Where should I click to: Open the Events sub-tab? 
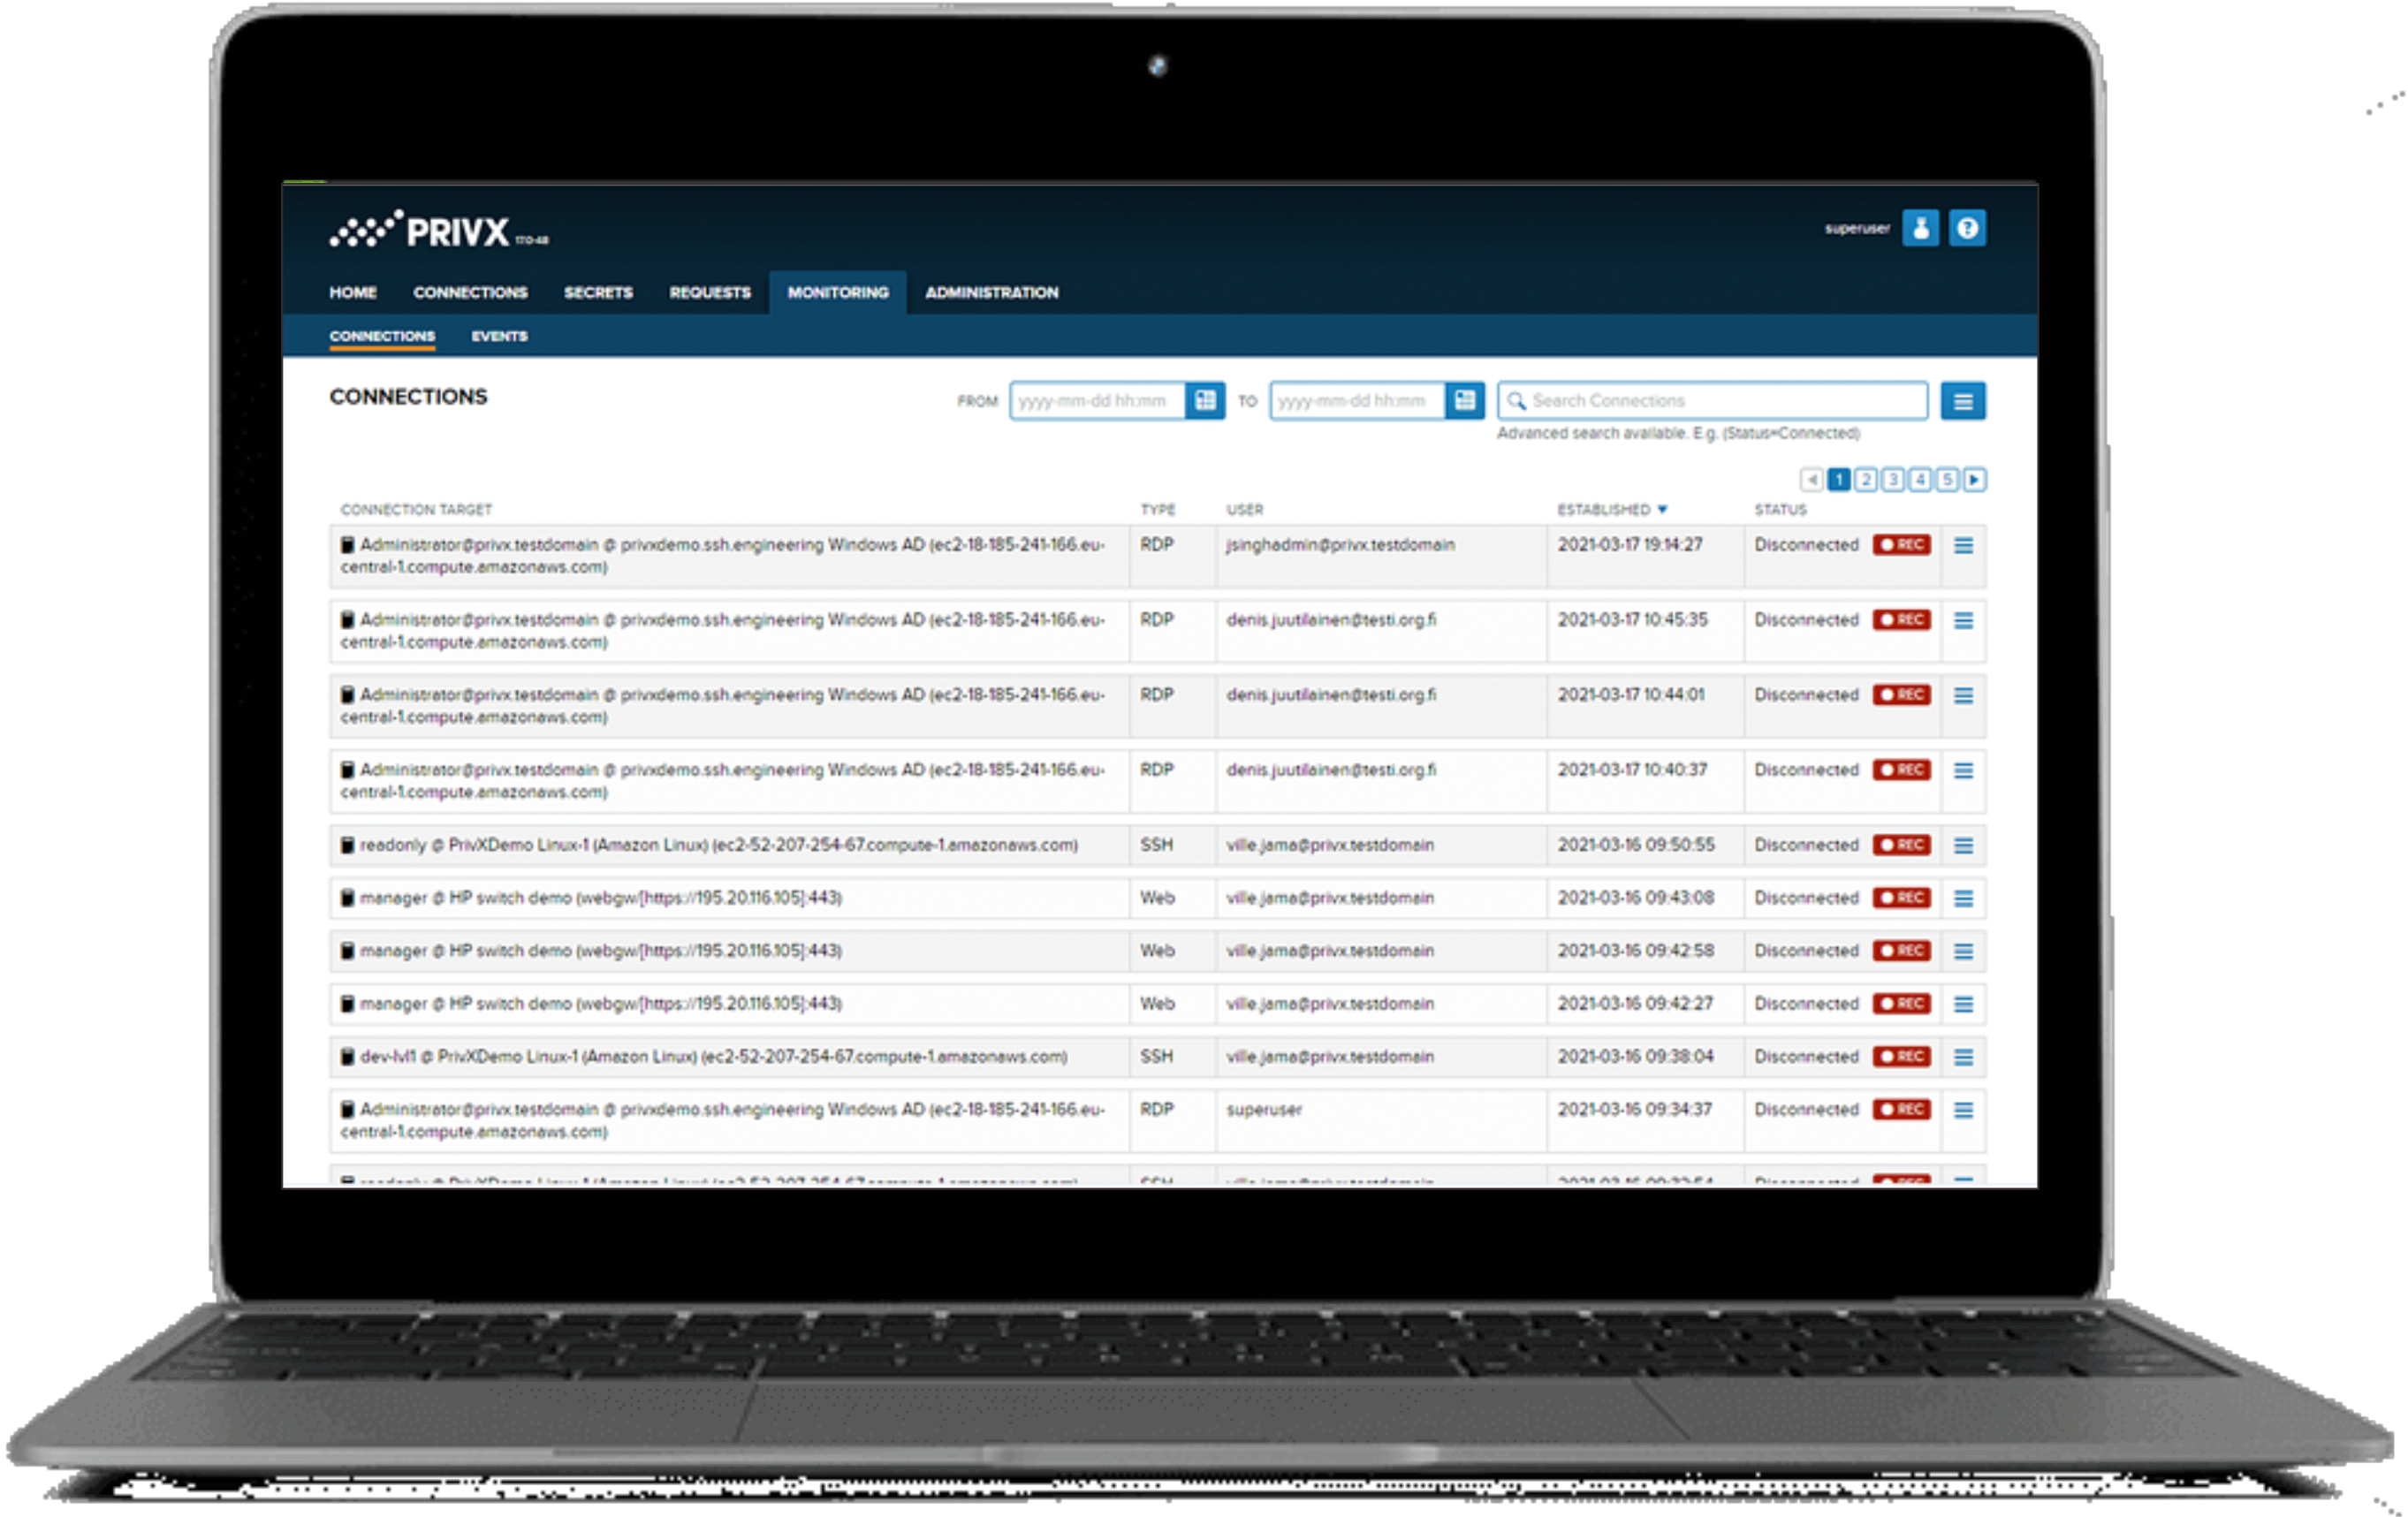point(499,336)
